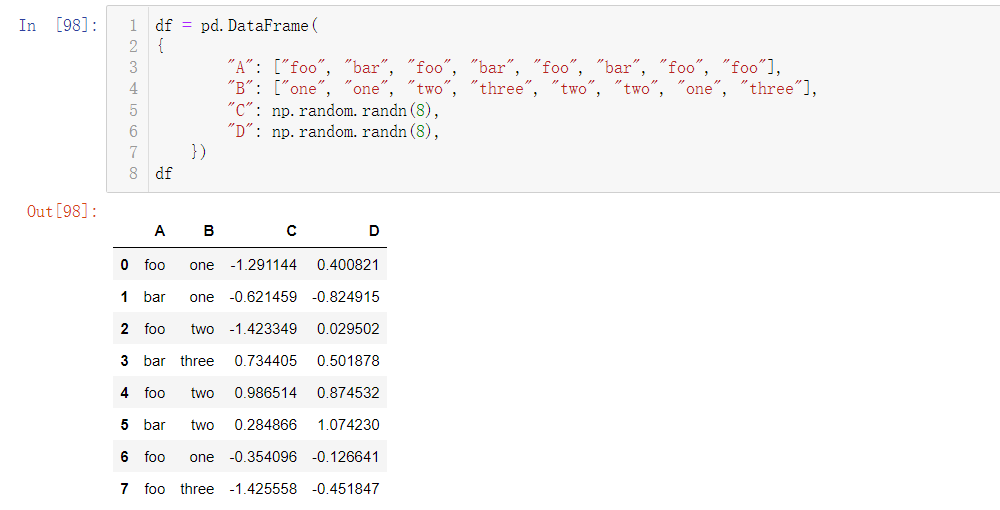
Task: Select the value -0.126641
Action: 346,456
